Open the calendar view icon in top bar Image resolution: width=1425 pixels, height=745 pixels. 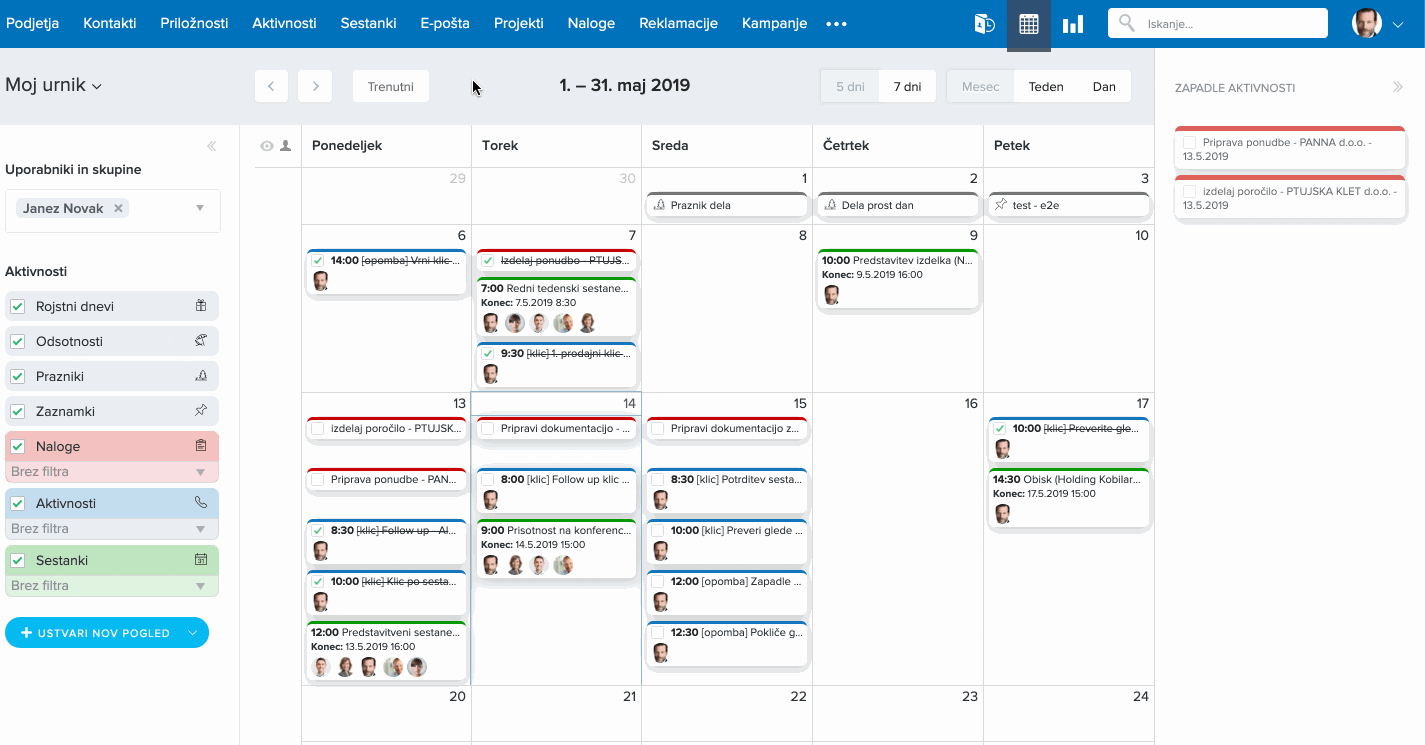pyautogui.click(x=1028, y=24)
